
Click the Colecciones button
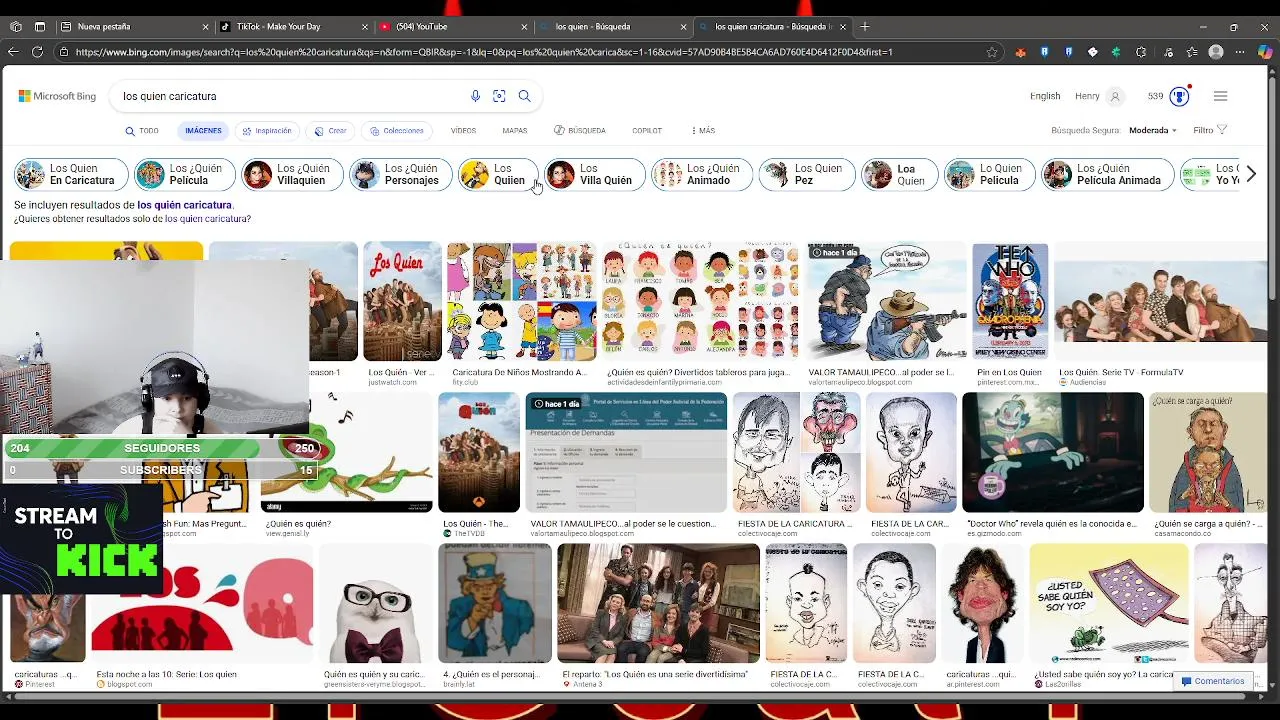pyautogui.click(x=396, y=131)
